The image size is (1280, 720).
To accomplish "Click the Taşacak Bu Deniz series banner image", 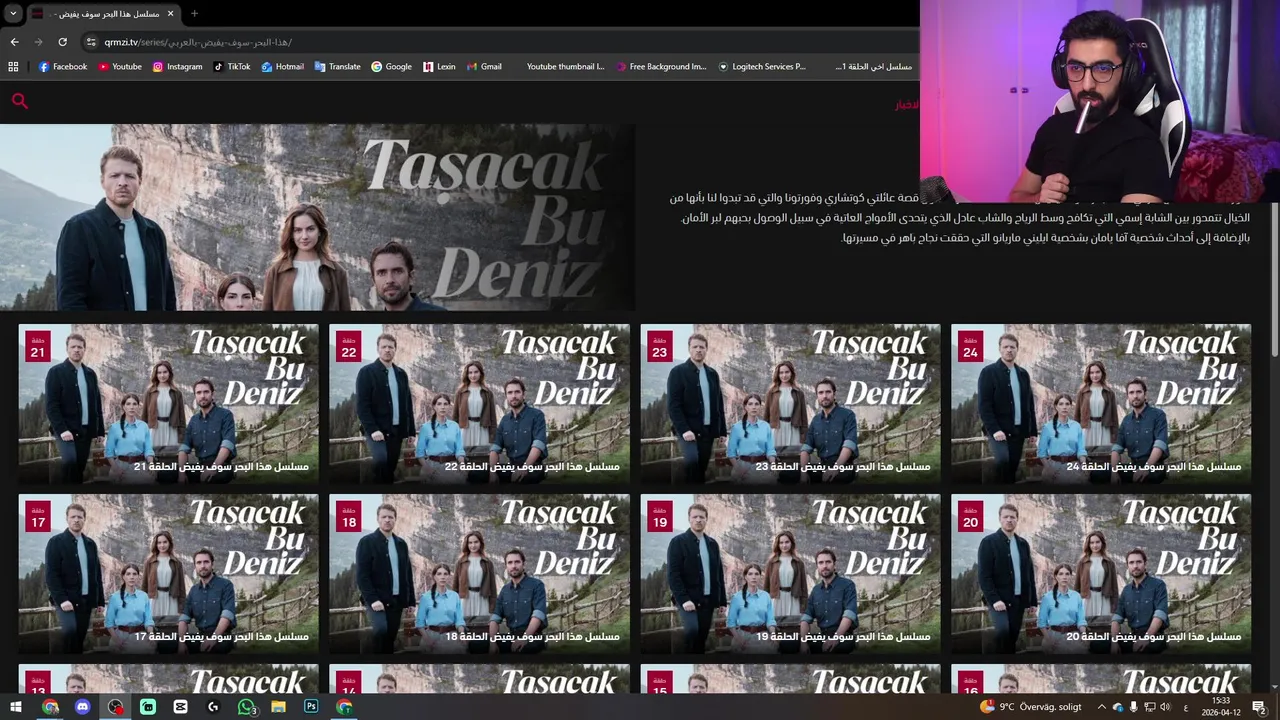I will tap(317, 217).
